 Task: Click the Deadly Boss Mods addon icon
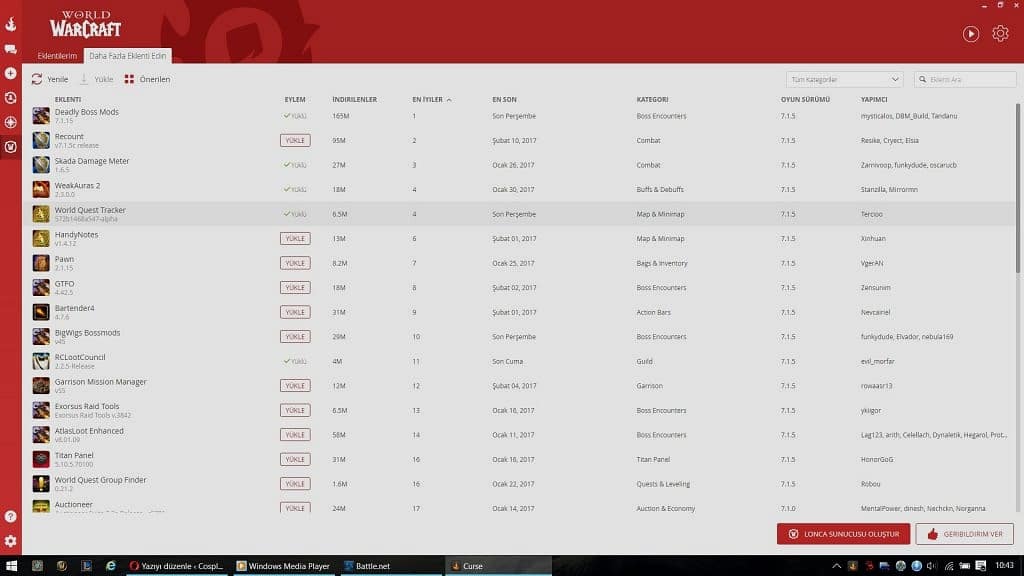(41, 116)
